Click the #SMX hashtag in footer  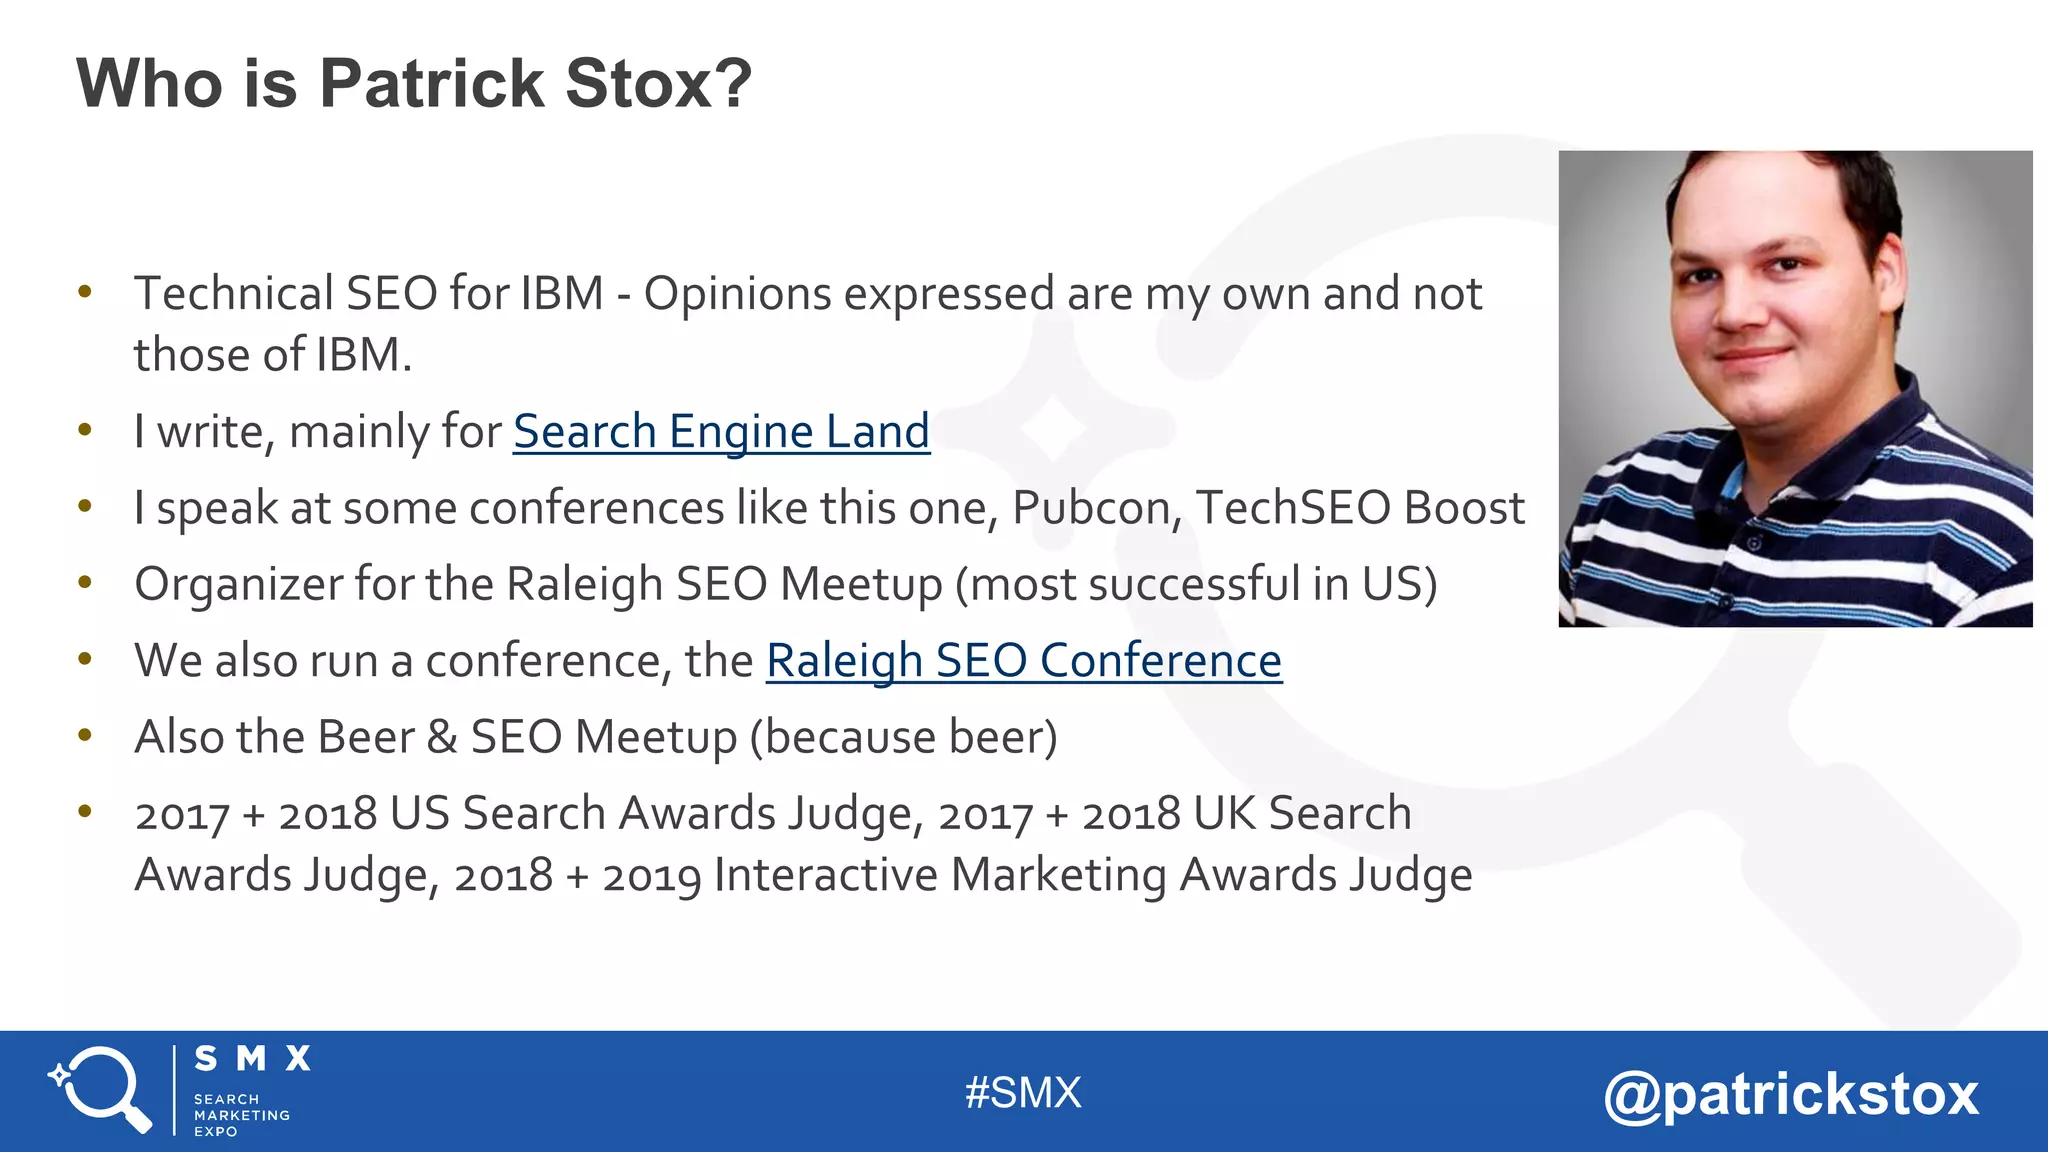[1023, 1093]
